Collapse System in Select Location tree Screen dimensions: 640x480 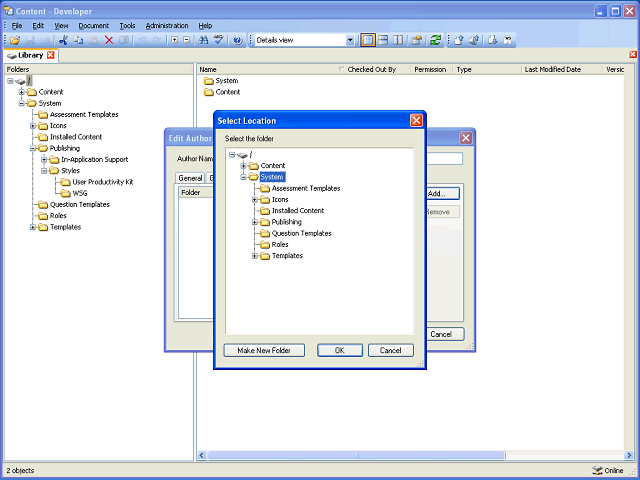(243, 177)
